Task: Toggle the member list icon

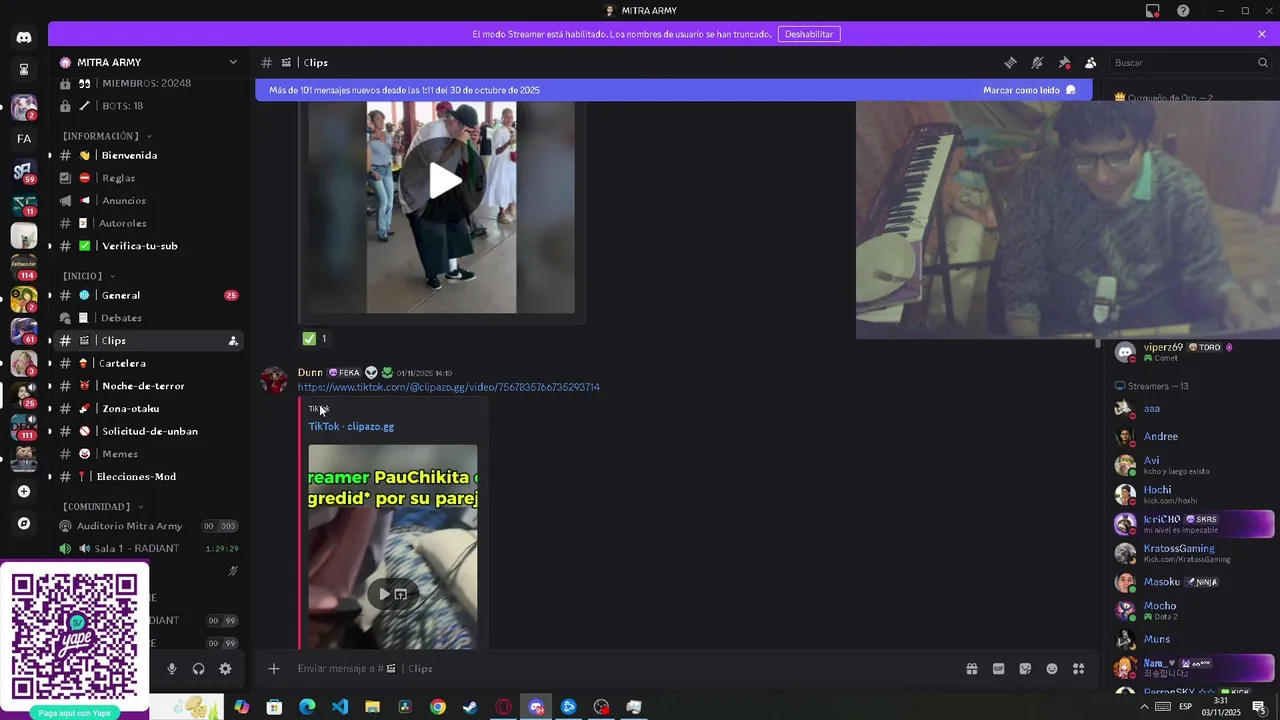Action: click(x=1091, y=62)
